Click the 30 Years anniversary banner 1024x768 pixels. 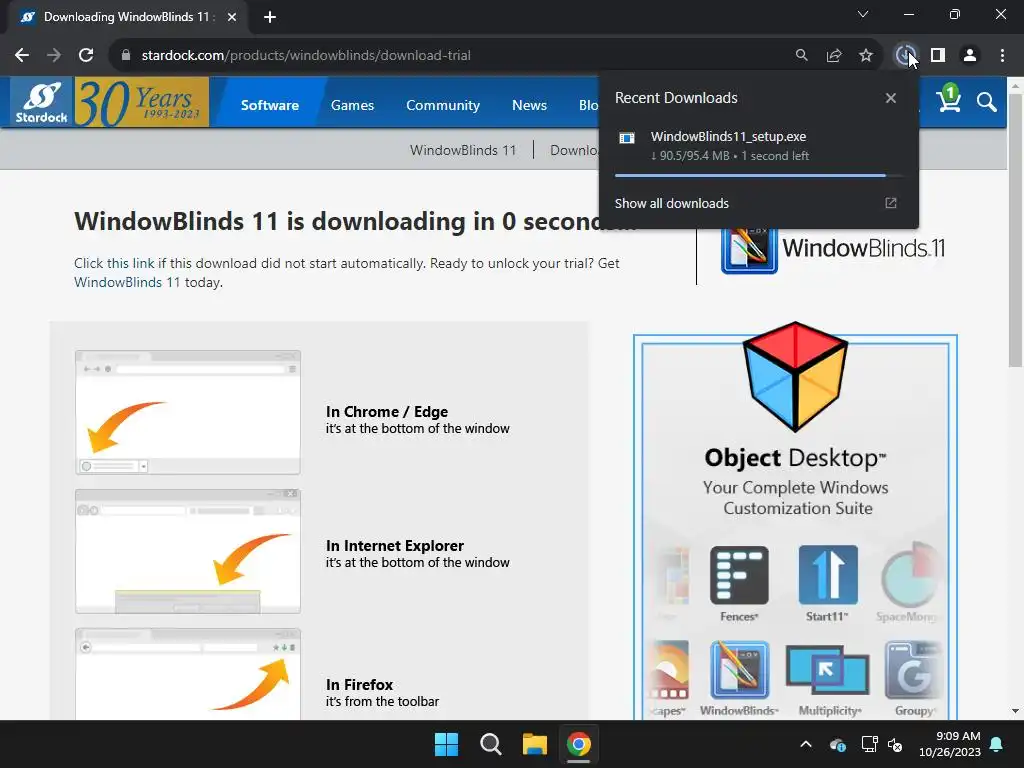tap(142, 102)
